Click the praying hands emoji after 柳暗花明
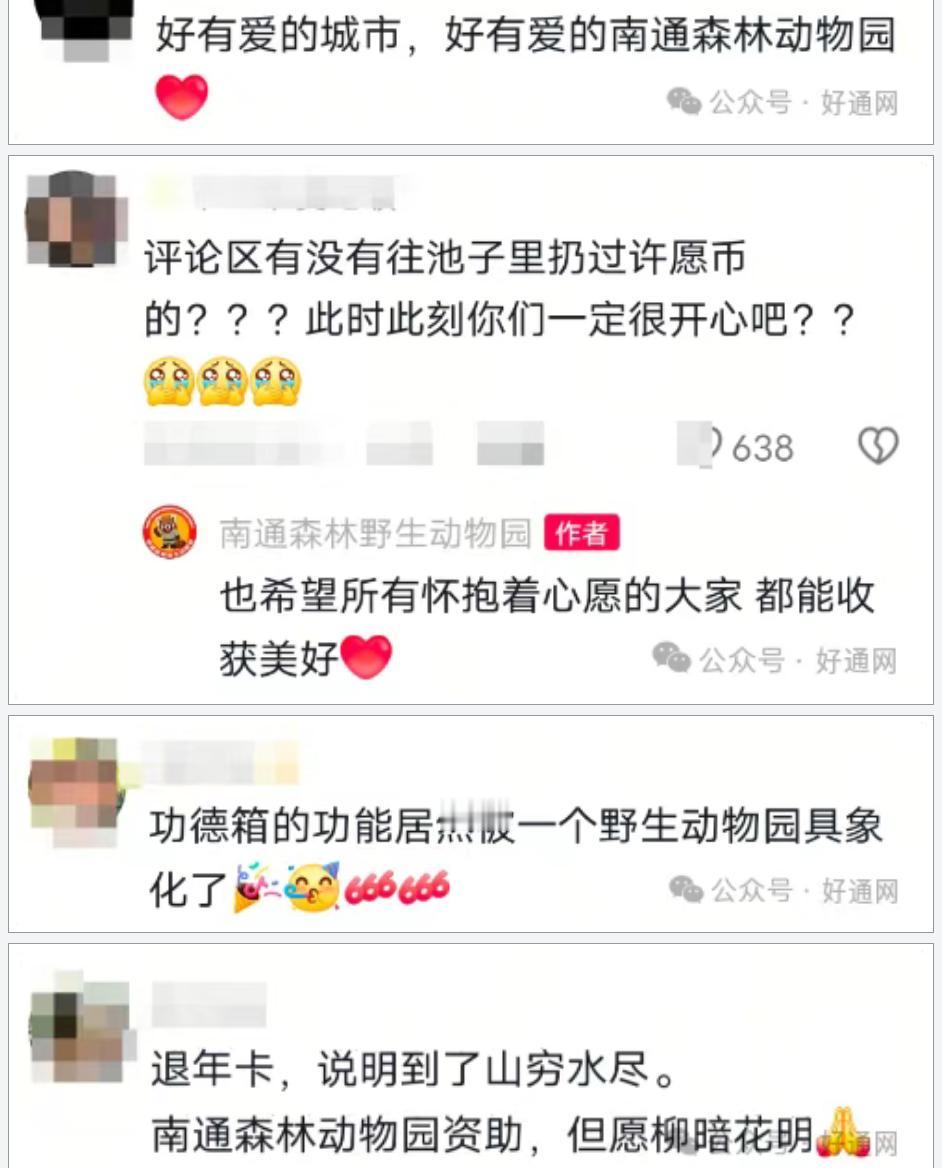The width and height of the screenshot is (942, 1168). pyautogui.click(x=842, y=1132)
